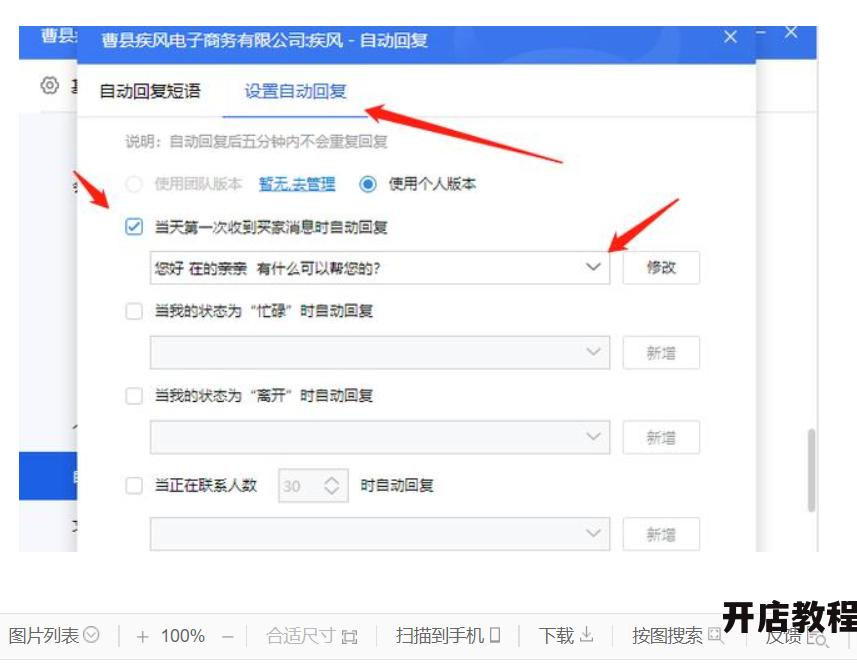The width and height of the screenshot is (857, 664).
Task: Switch to the 设置自动回复 tab
Action: point(295,91)
